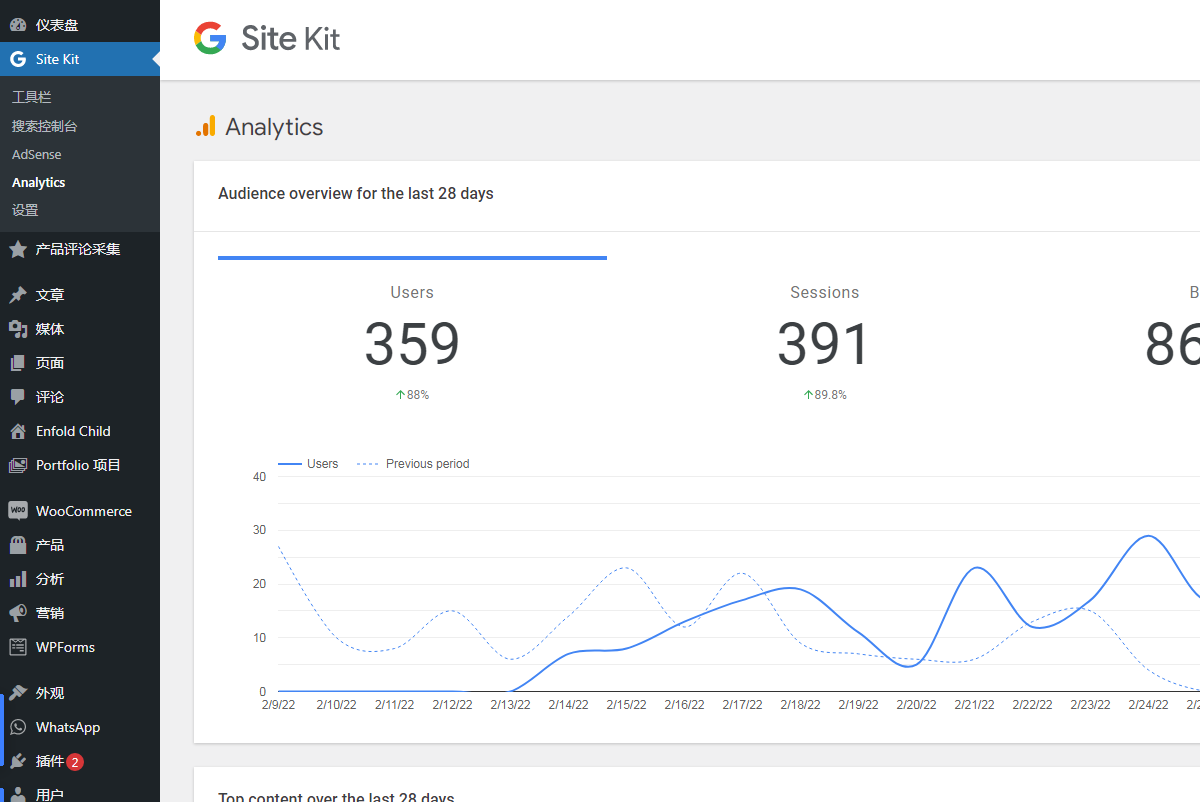Screen dimensions: 1200x802
Task: Click the WooCommerce logo icon
Action: tap(18, 511)
